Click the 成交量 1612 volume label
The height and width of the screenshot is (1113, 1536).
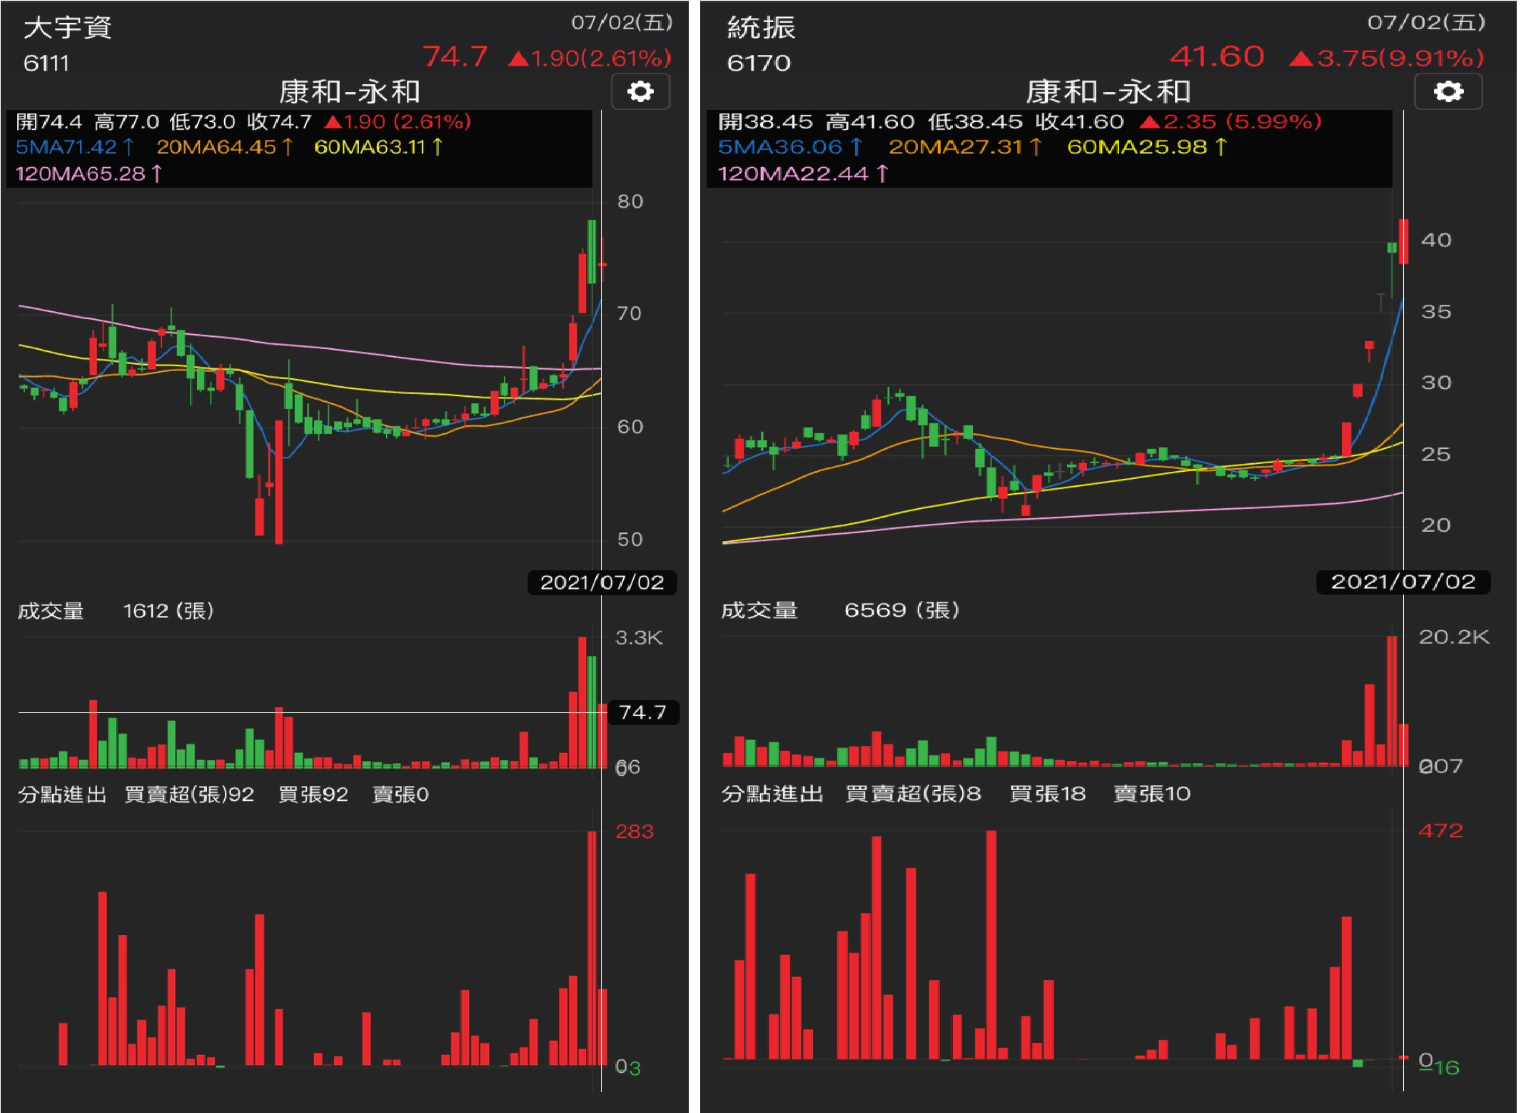point(116,611)
